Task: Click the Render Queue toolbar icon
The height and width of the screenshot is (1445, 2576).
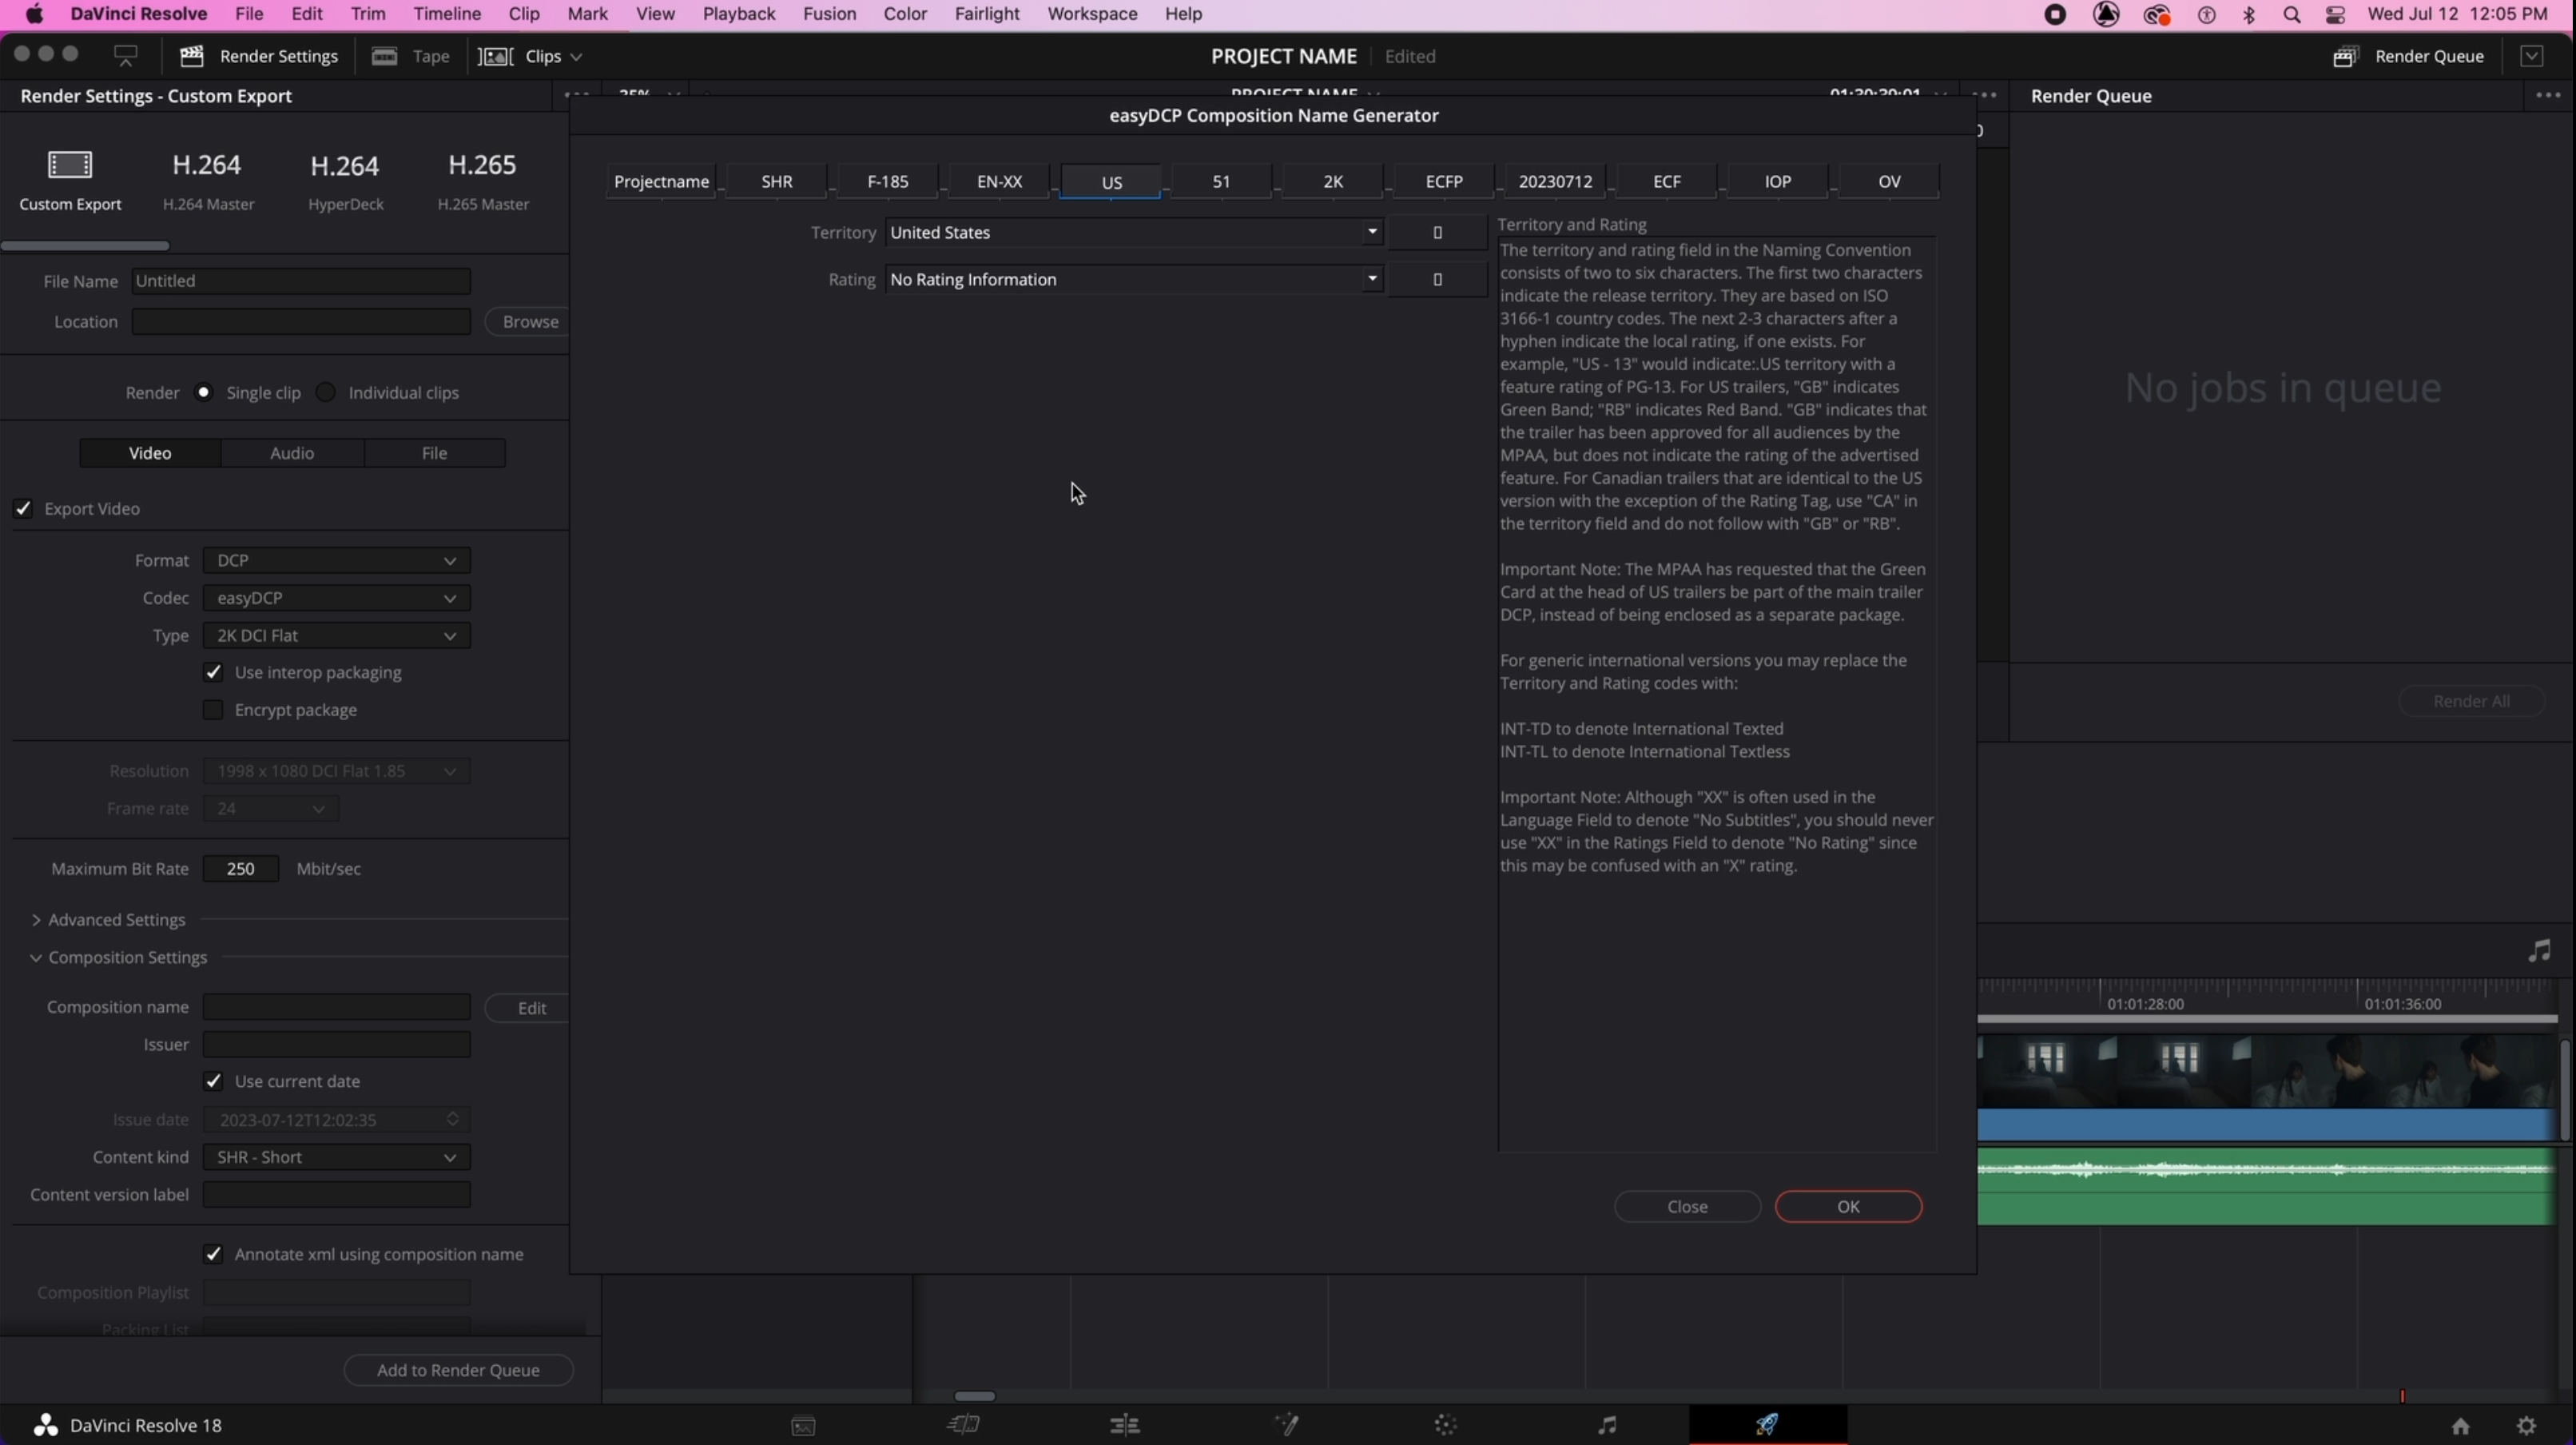Action: pos(2346,56)
